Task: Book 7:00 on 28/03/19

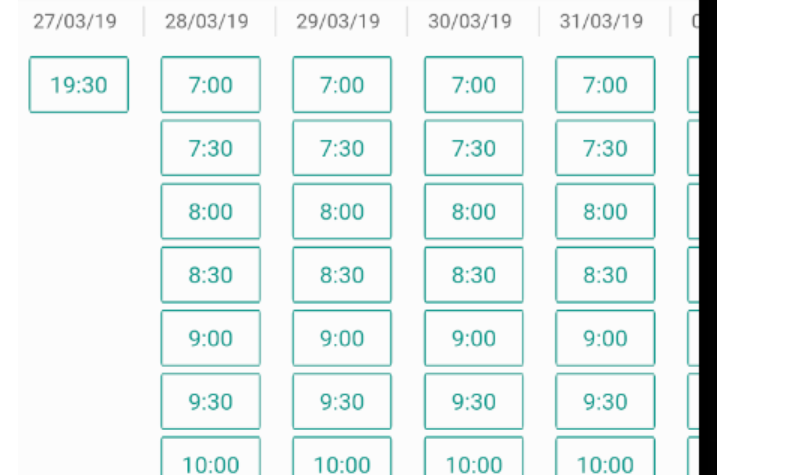Action: point(210,85)
